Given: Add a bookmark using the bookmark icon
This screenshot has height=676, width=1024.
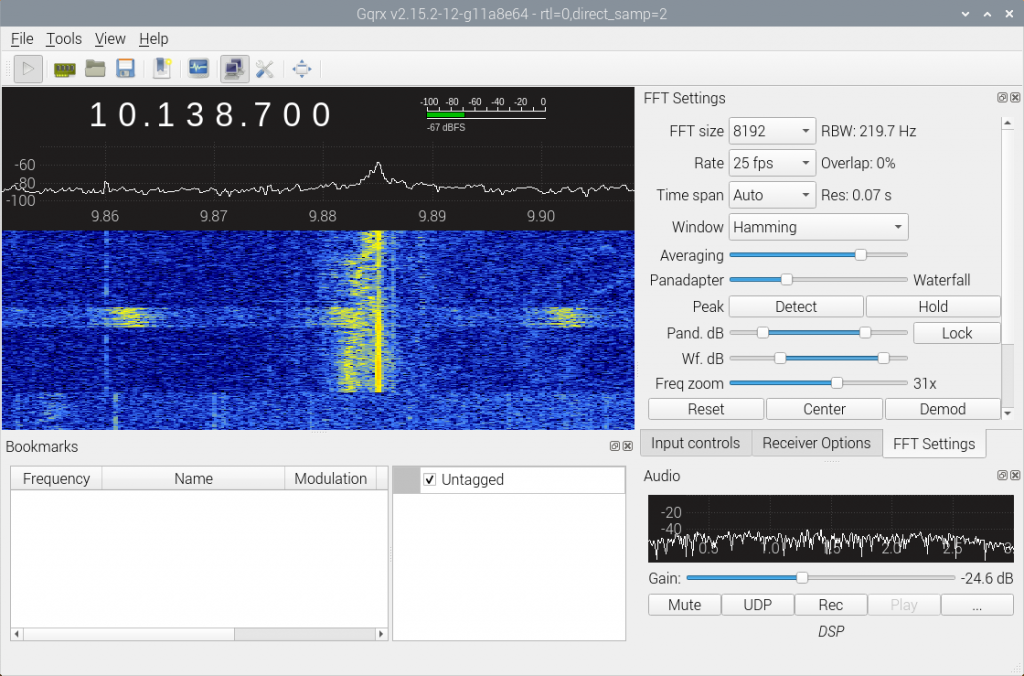Looking at the screenshot, I should click(x=162, y=68).
